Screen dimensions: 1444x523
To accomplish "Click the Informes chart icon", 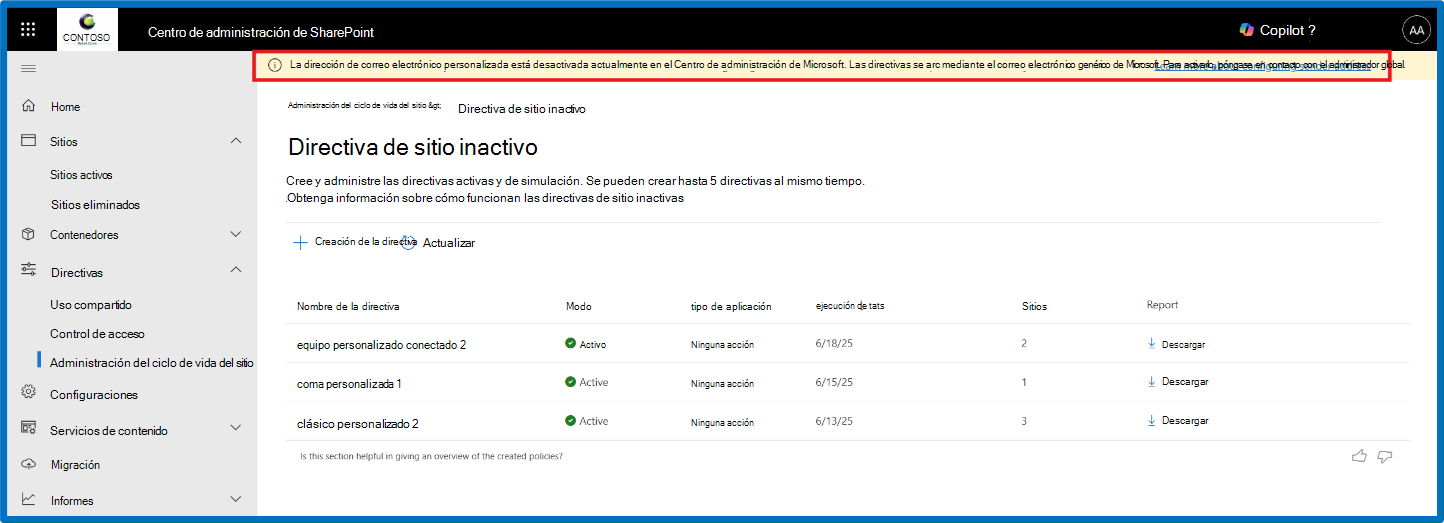I will (29, 499).
